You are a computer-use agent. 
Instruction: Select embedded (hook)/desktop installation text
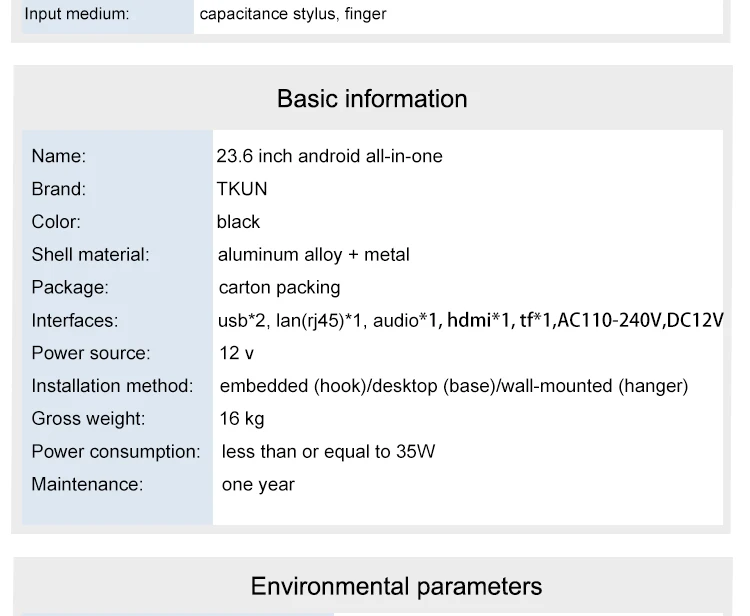(454, 386)
